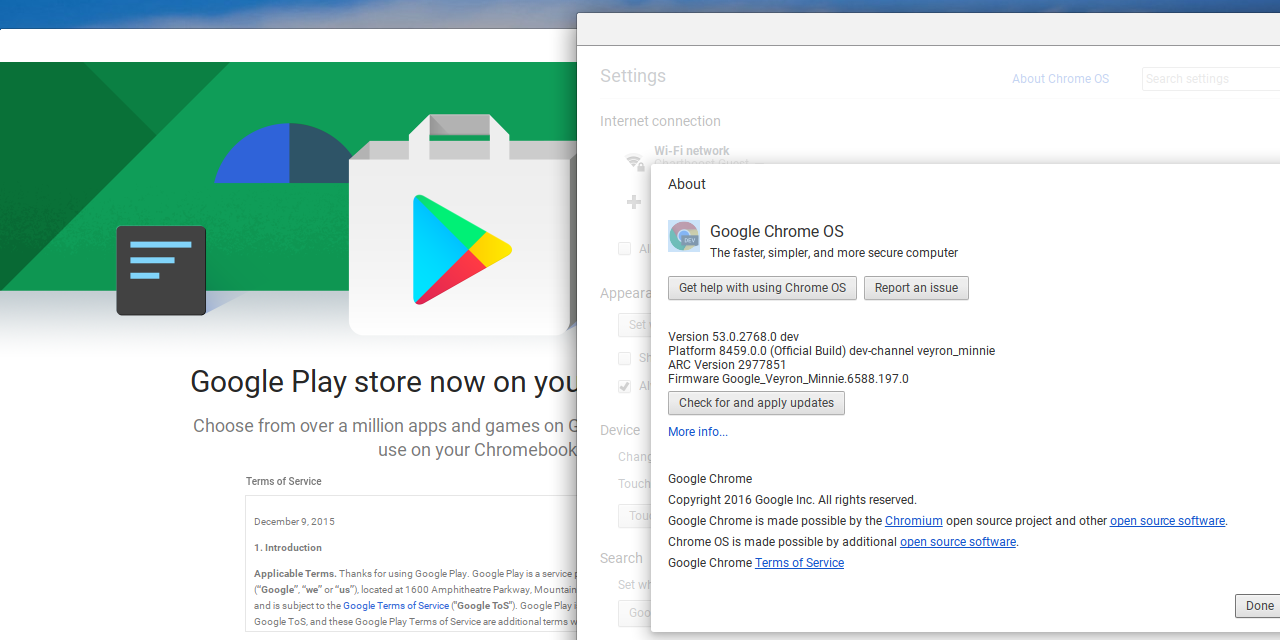Open the About Chrome OS settings page
1280x640 pixels.
(x=1060, y=79)
